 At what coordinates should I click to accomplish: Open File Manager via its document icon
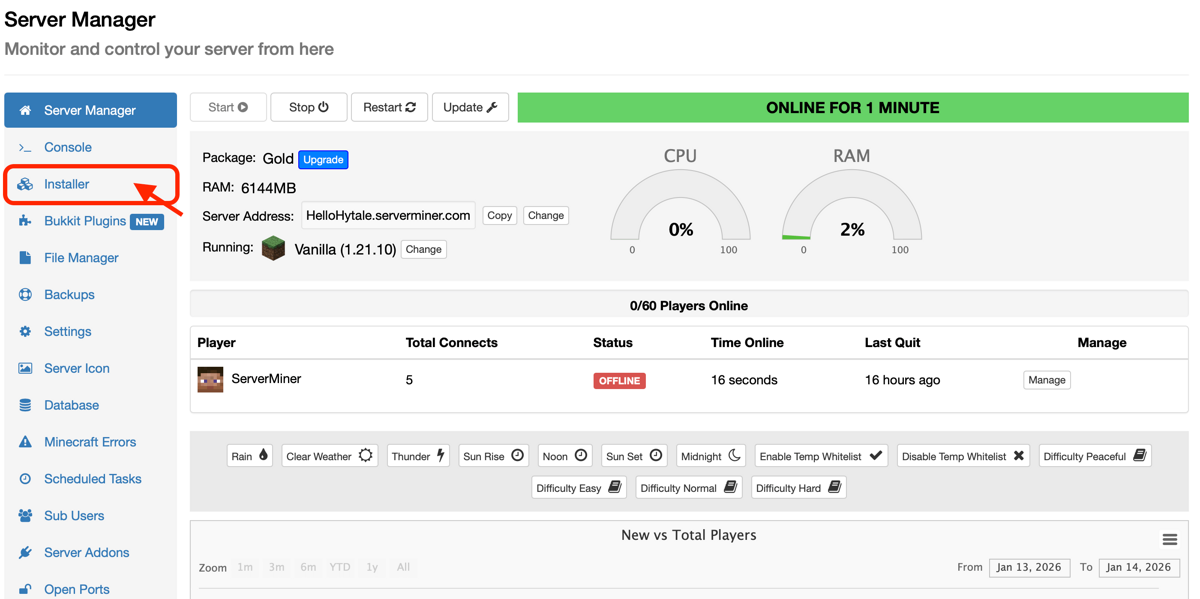(27, 257)
